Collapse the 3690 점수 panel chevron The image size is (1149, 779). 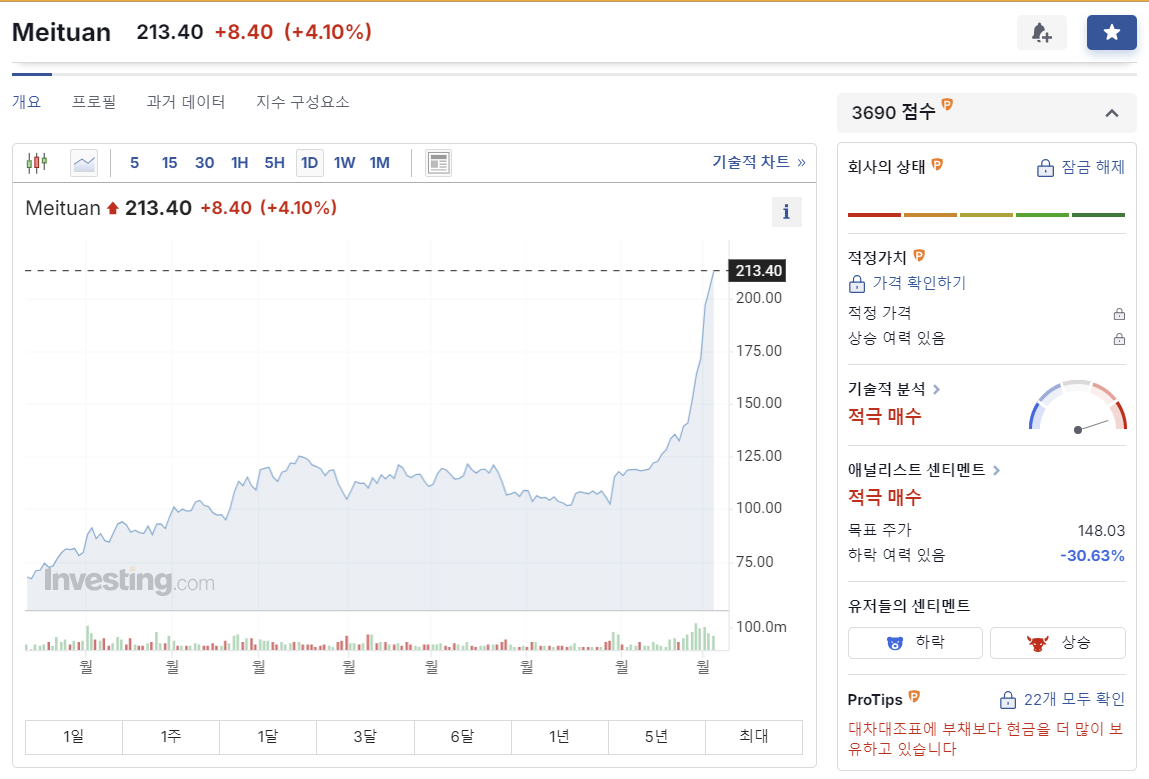pos(1111,113)
